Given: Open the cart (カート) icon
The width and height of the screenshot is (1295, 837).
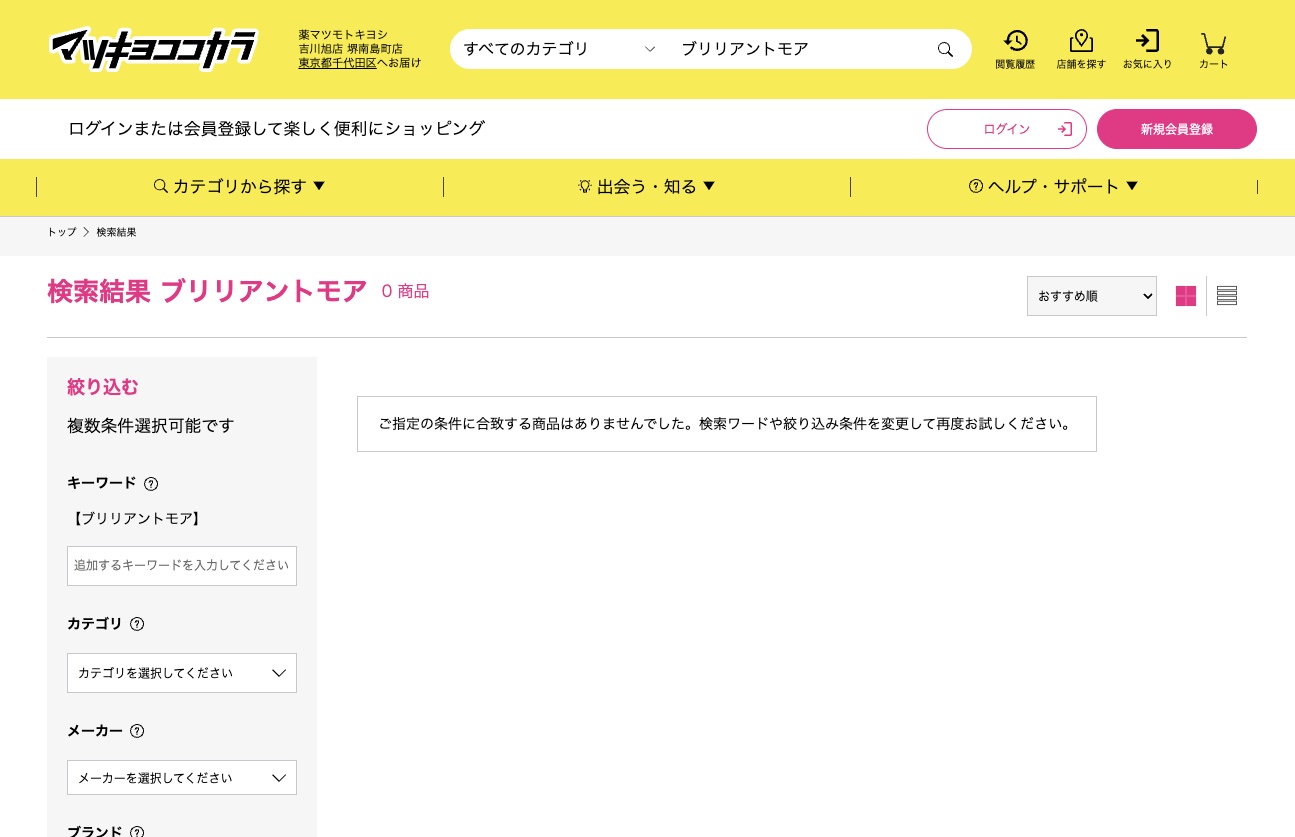Looking at the screenshot, I should pyautogui.click(x=1213, y=49).
